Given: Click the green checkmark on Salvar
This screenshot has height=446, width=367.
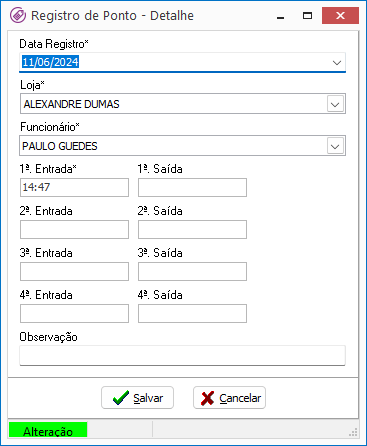Looking at the screenshot, I should (x=121, y=398).
